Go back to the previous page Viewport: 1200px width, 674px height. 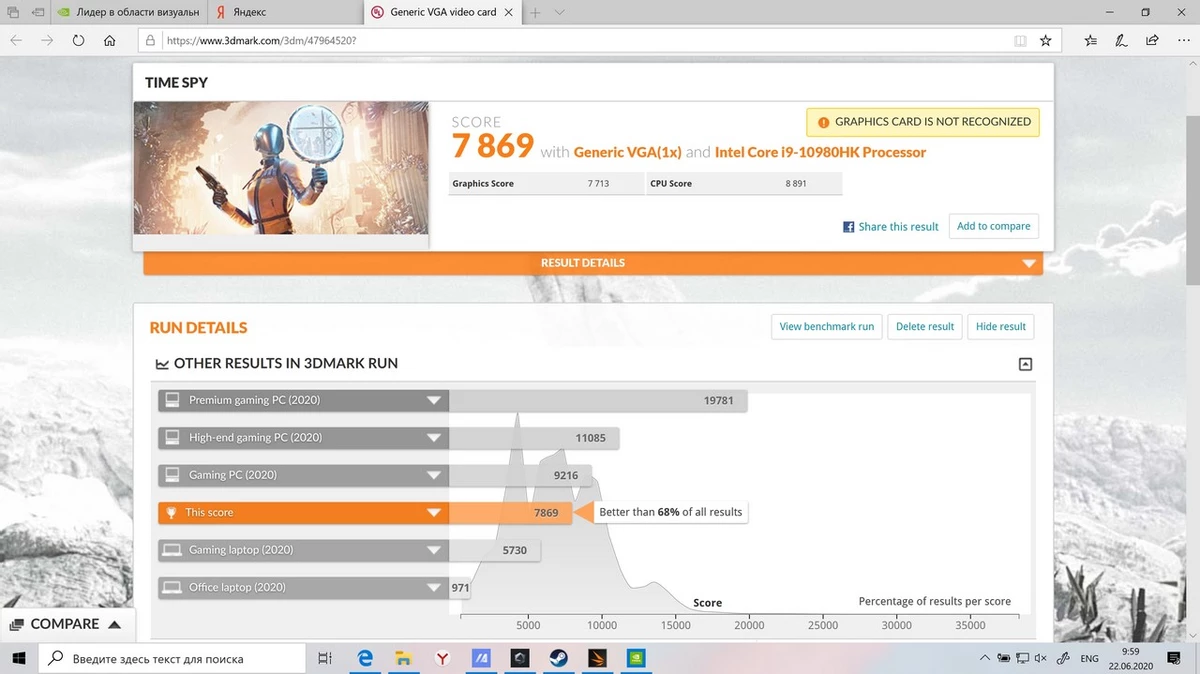[x=17, y=41]
